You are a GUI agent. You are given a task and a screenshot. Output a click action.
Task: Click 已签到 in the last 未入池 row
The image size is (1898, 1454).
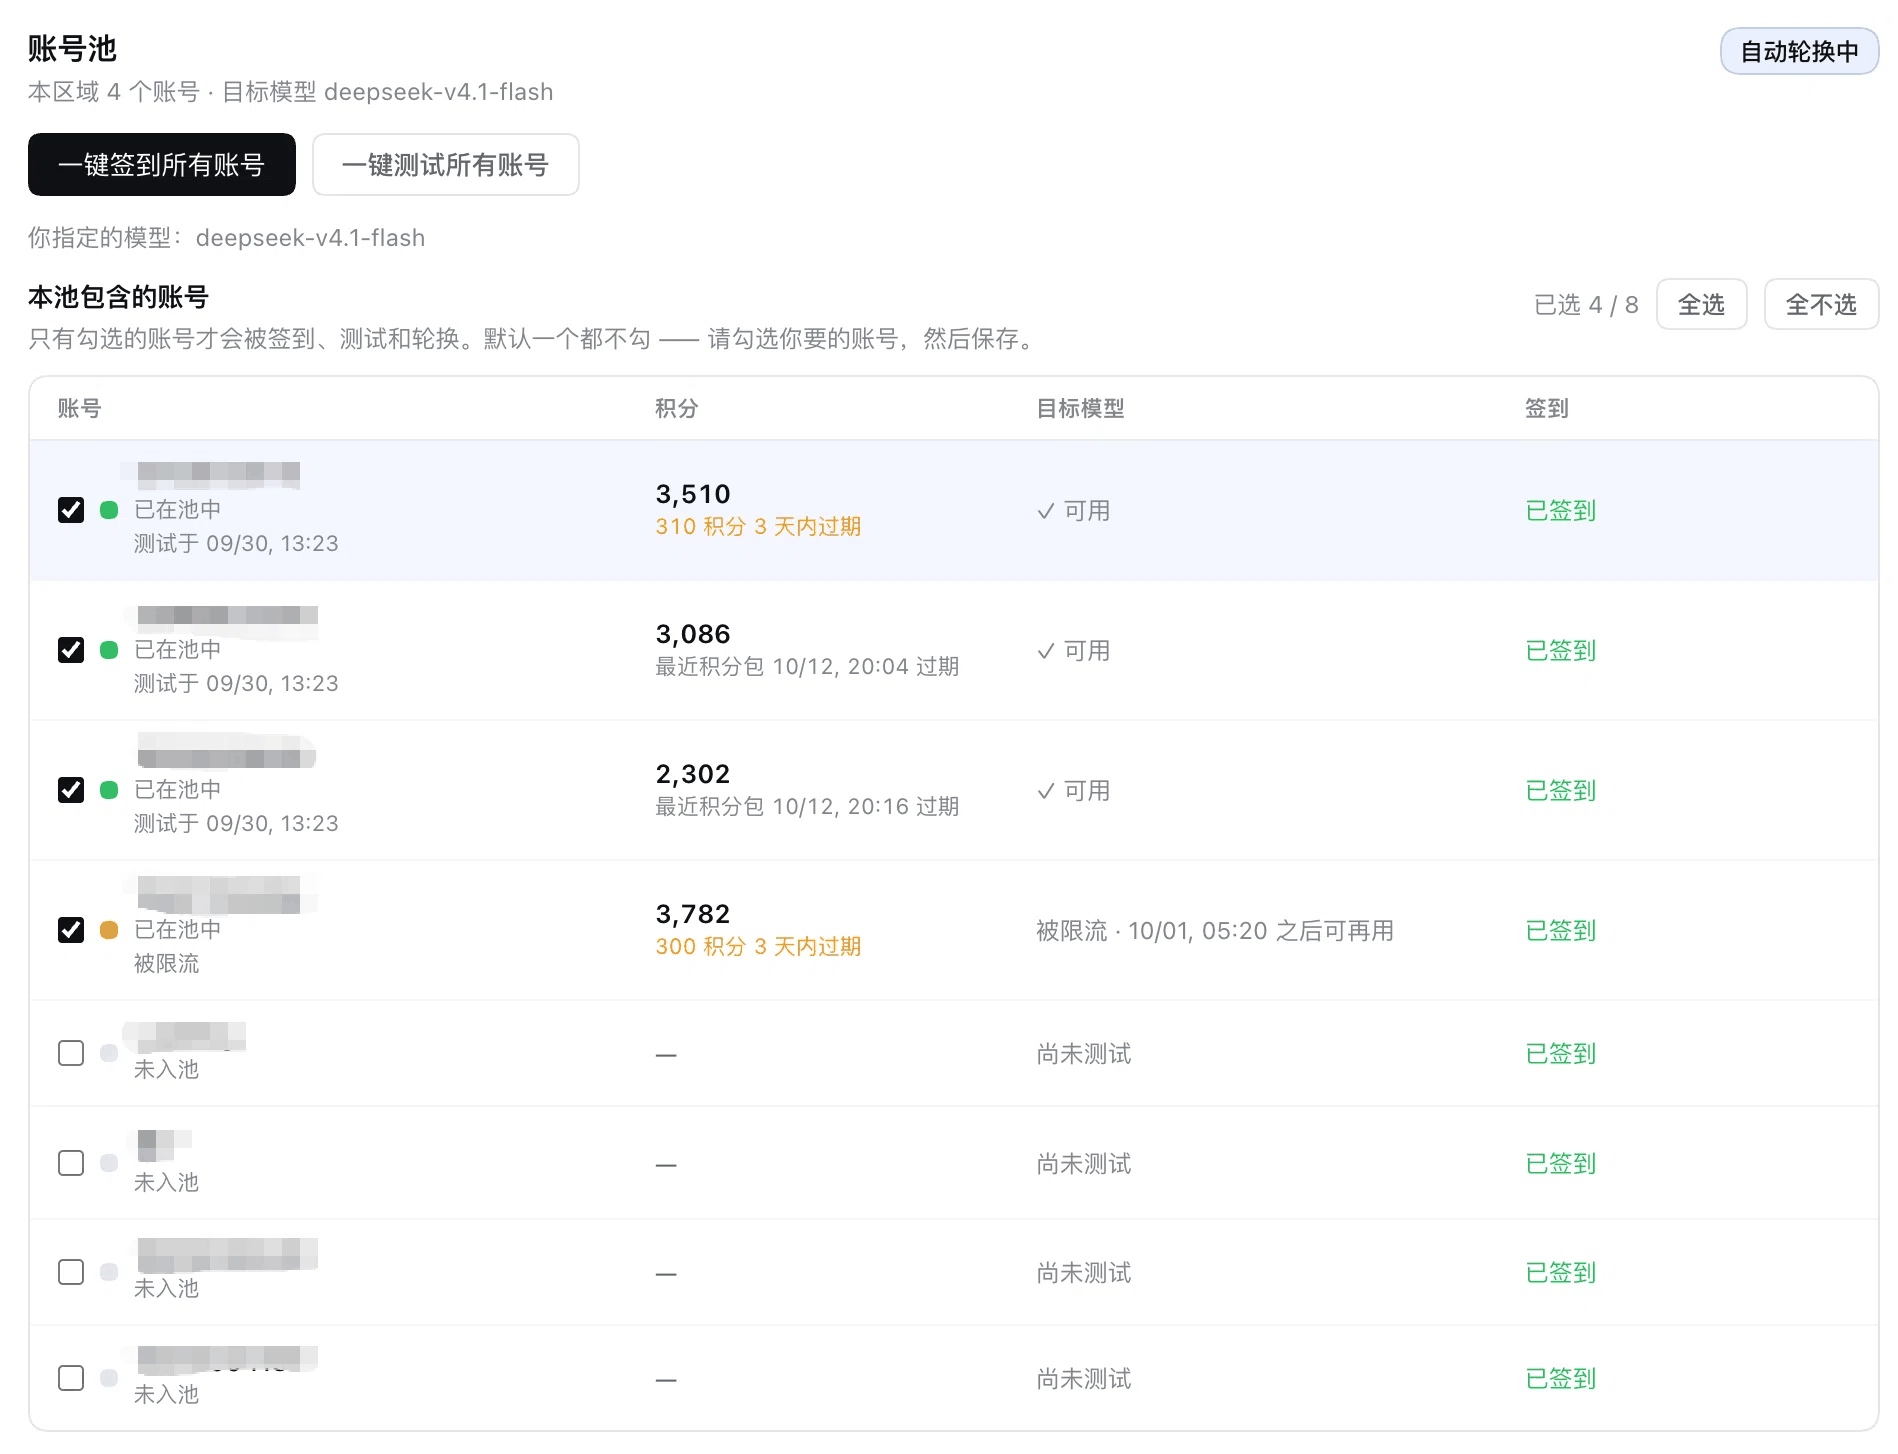(x=1561, y=1379)
